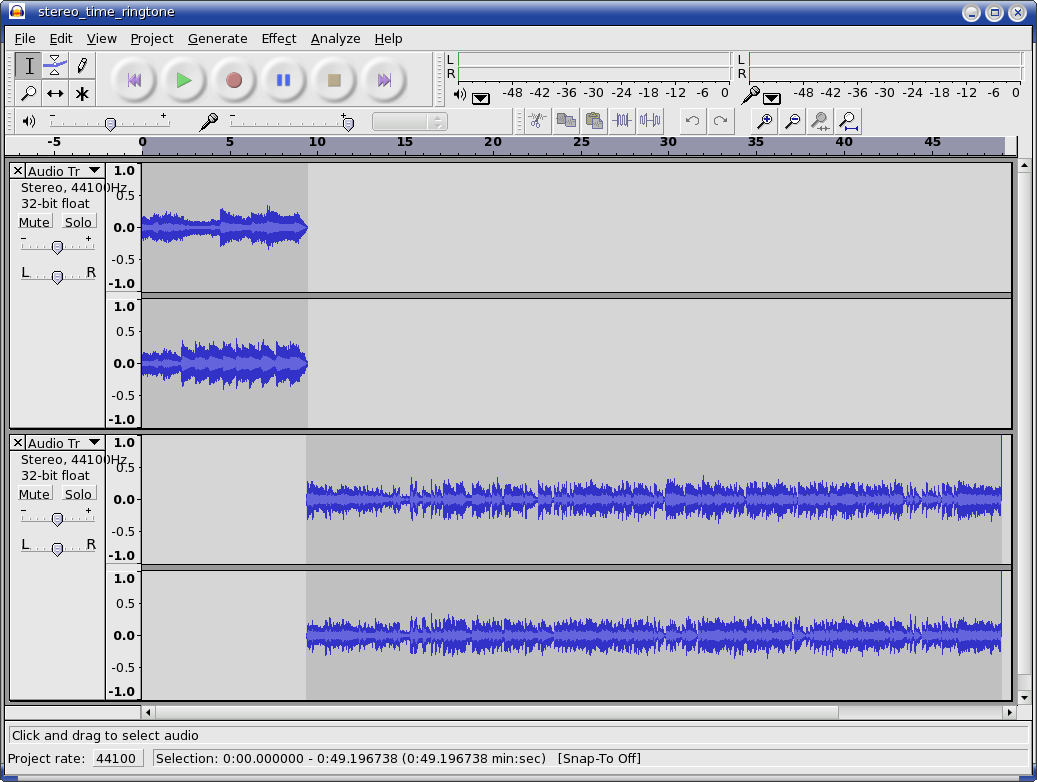Select the Envelope tool
Viewport: 1037px width, 782px height.
coord(55,65)
